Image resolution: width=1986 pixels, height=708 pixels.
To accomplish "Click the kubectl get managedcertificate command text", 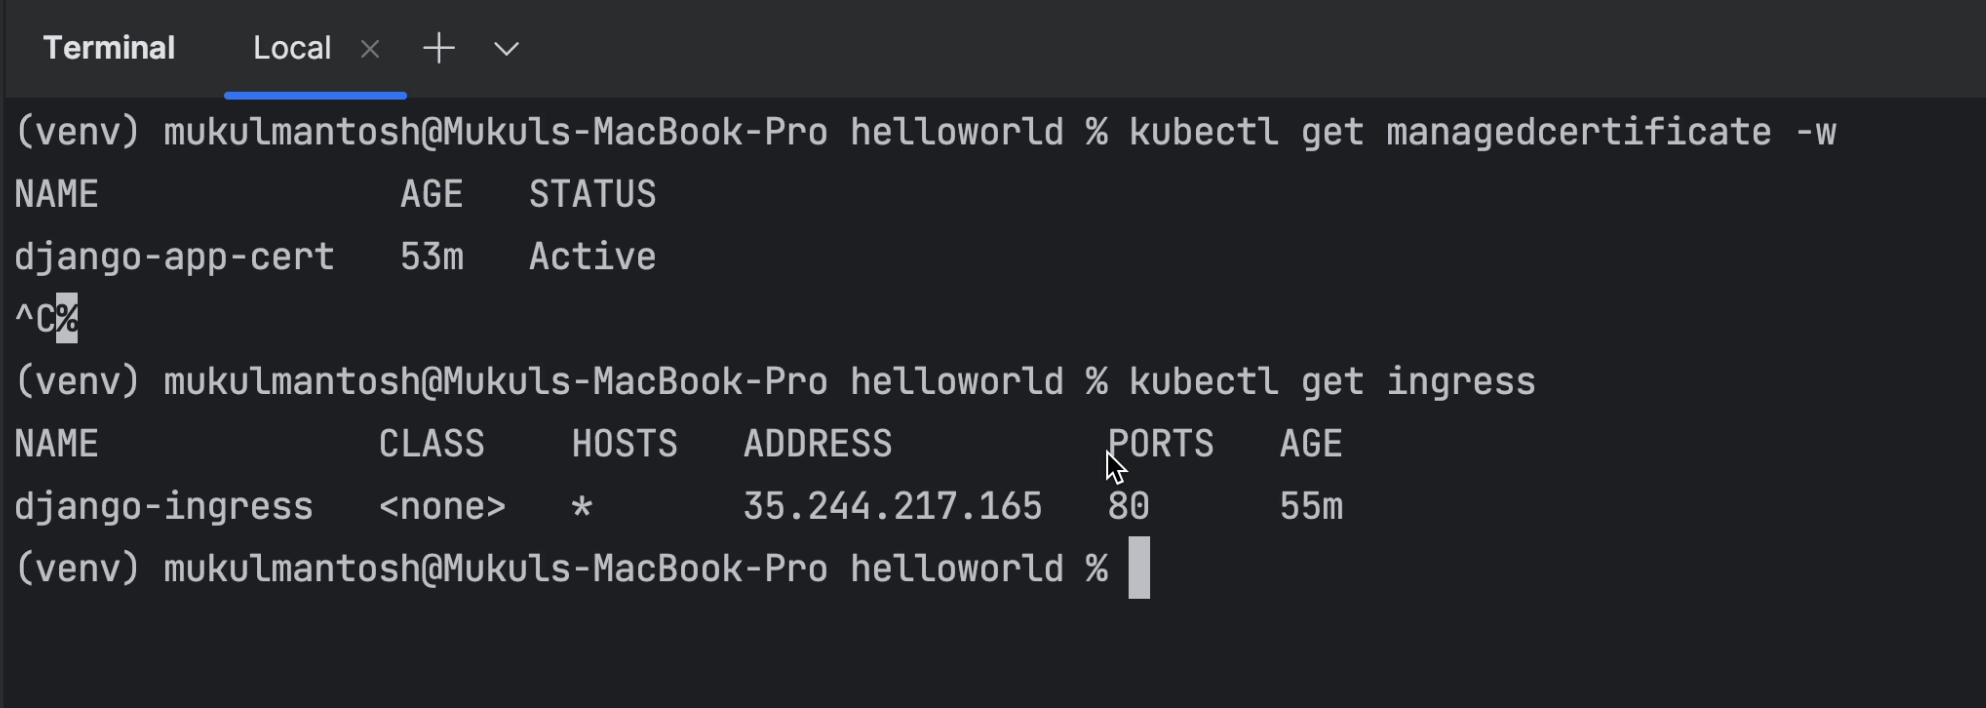I will [1482, 132].
